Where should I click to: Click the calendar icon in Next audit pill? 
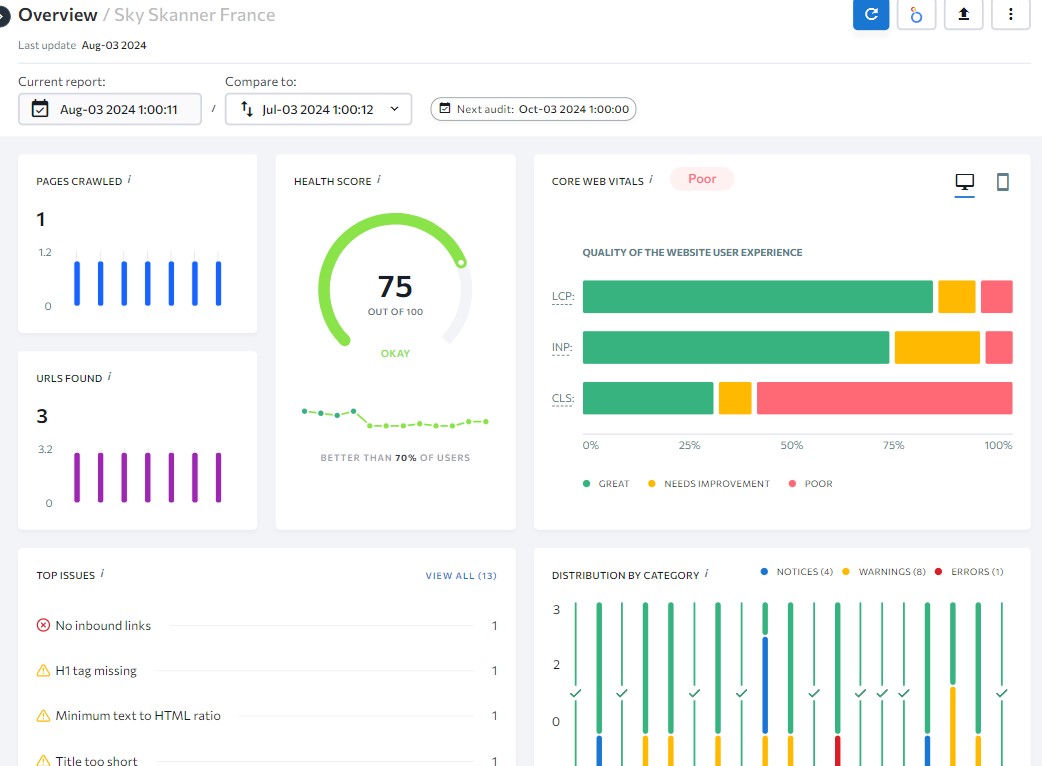pos(445,108)
